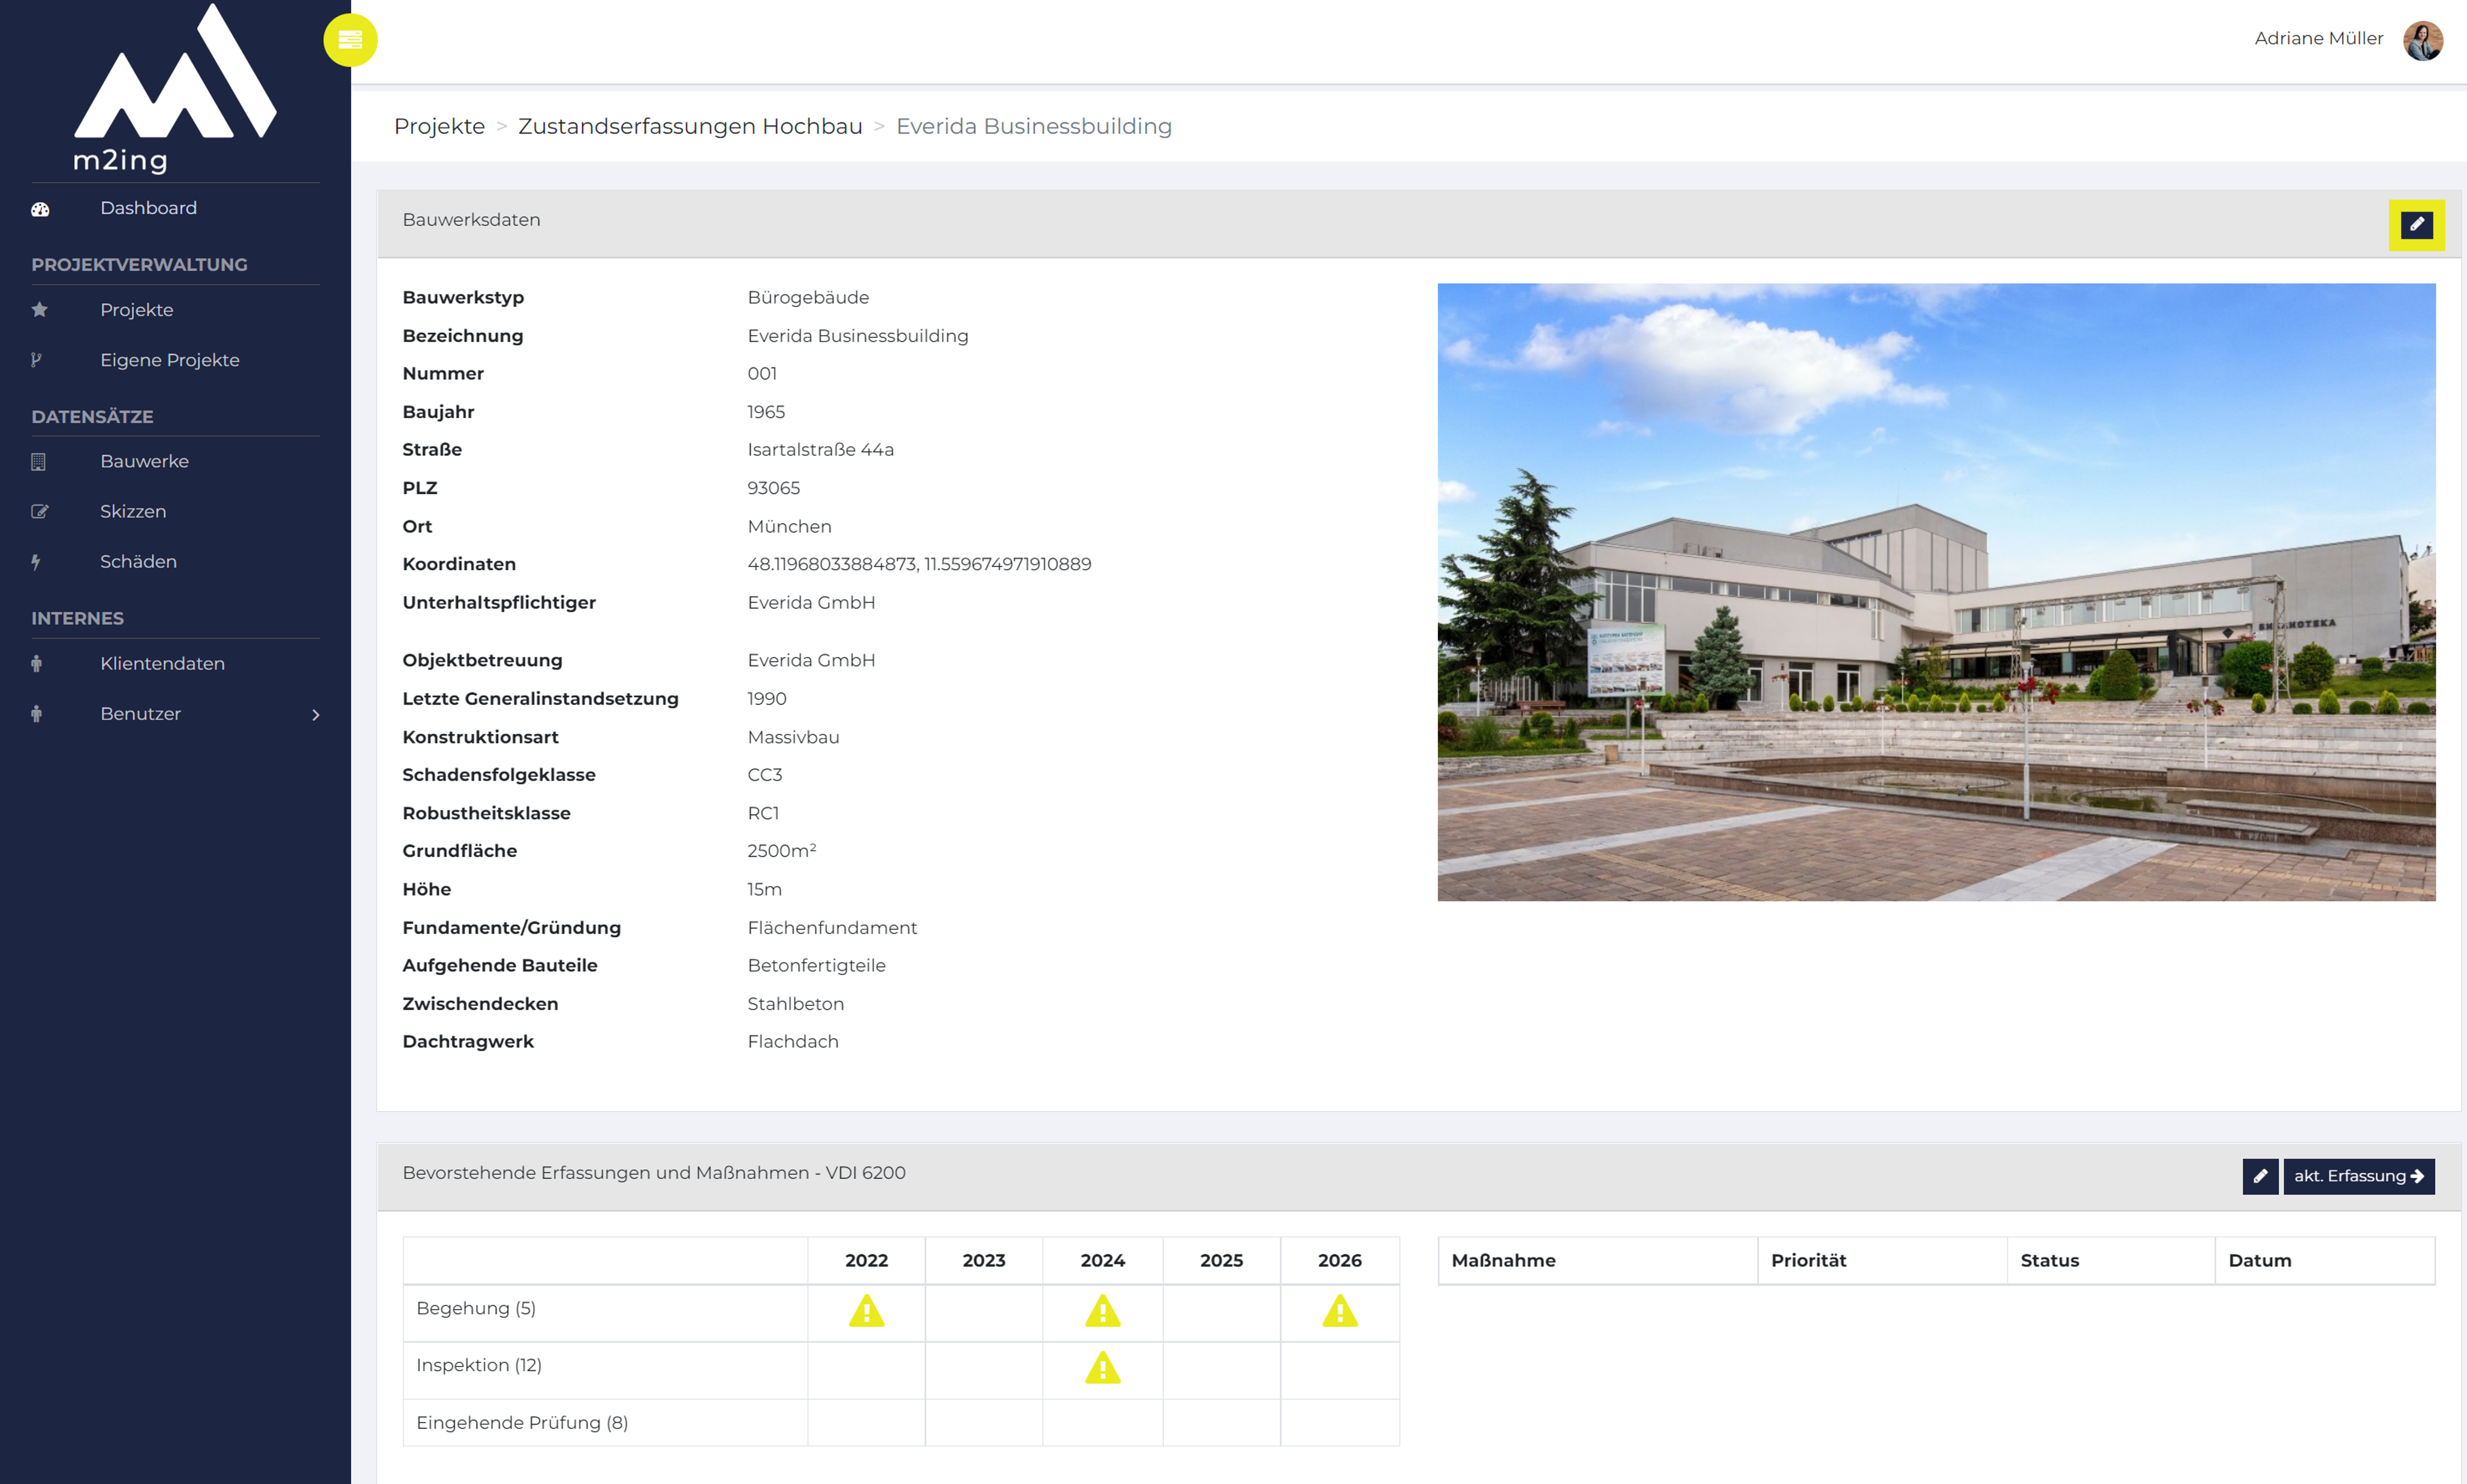Click the m2ing logo

[175, 88]
